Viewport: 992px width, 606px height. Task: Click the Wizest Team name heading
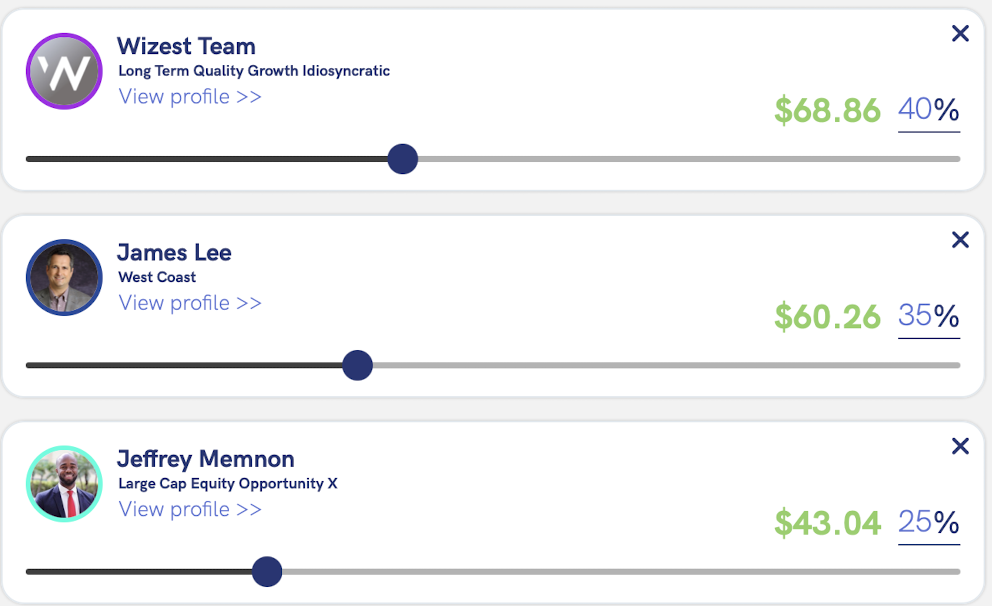[186, 46]
